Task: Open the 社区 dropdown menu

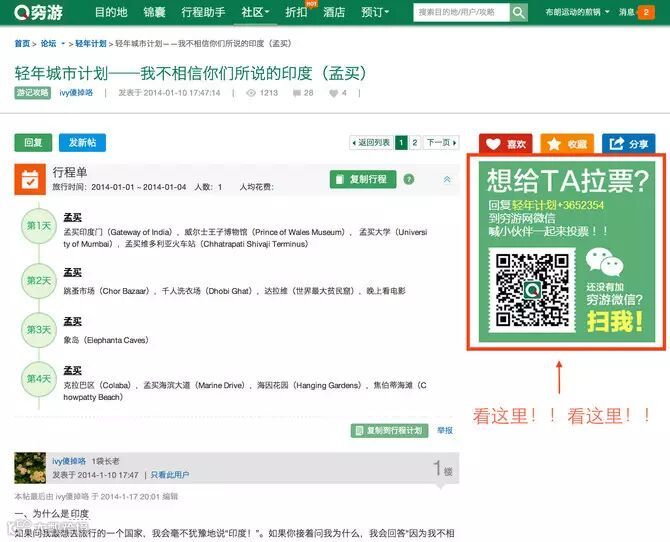Action: point(255,12)
